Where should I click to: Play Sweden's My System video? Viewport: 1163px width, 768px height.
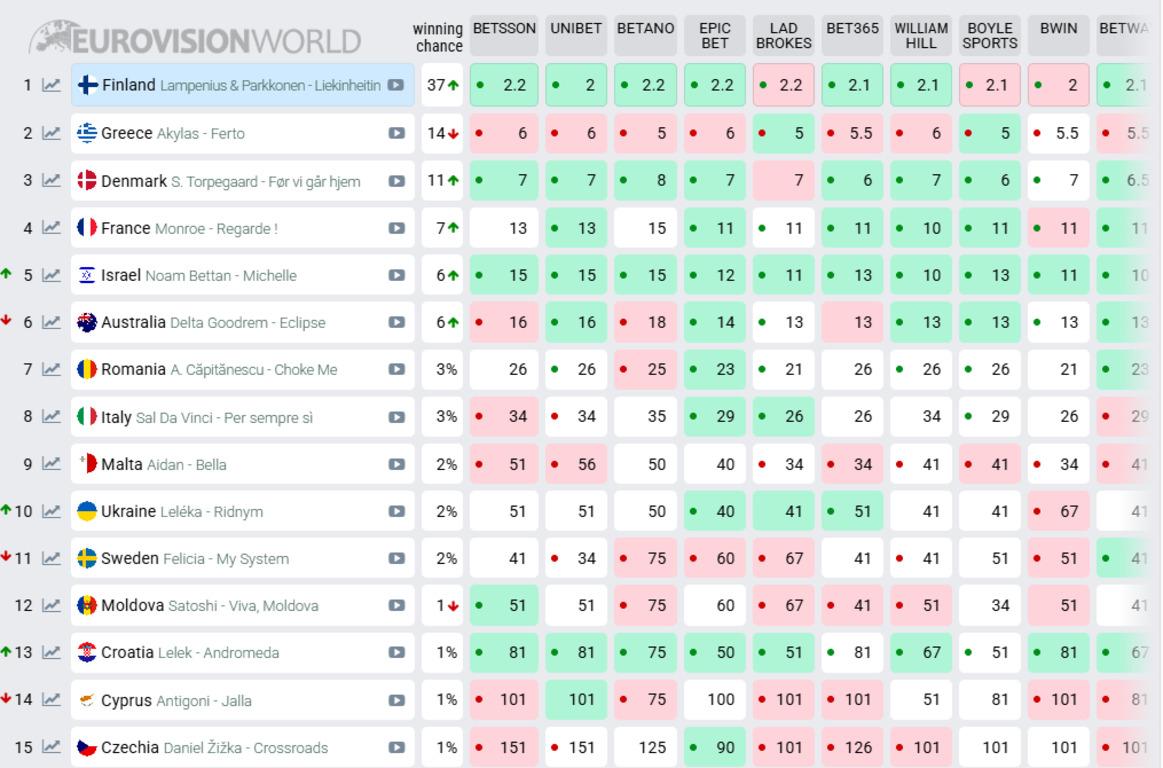pos(396,559)
